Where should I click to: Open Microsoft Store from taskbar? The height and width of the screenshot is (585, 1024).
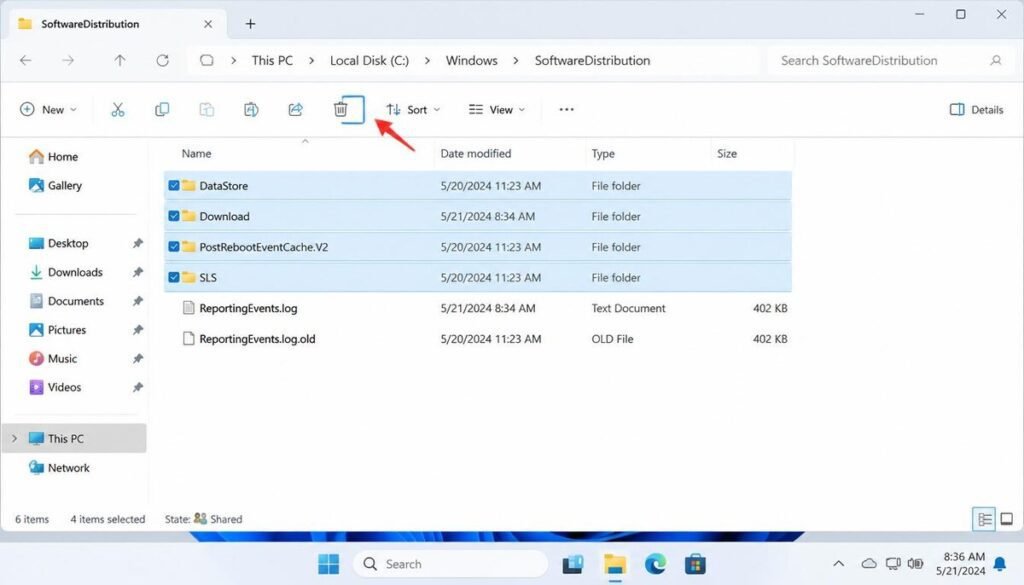pos(695,564)
